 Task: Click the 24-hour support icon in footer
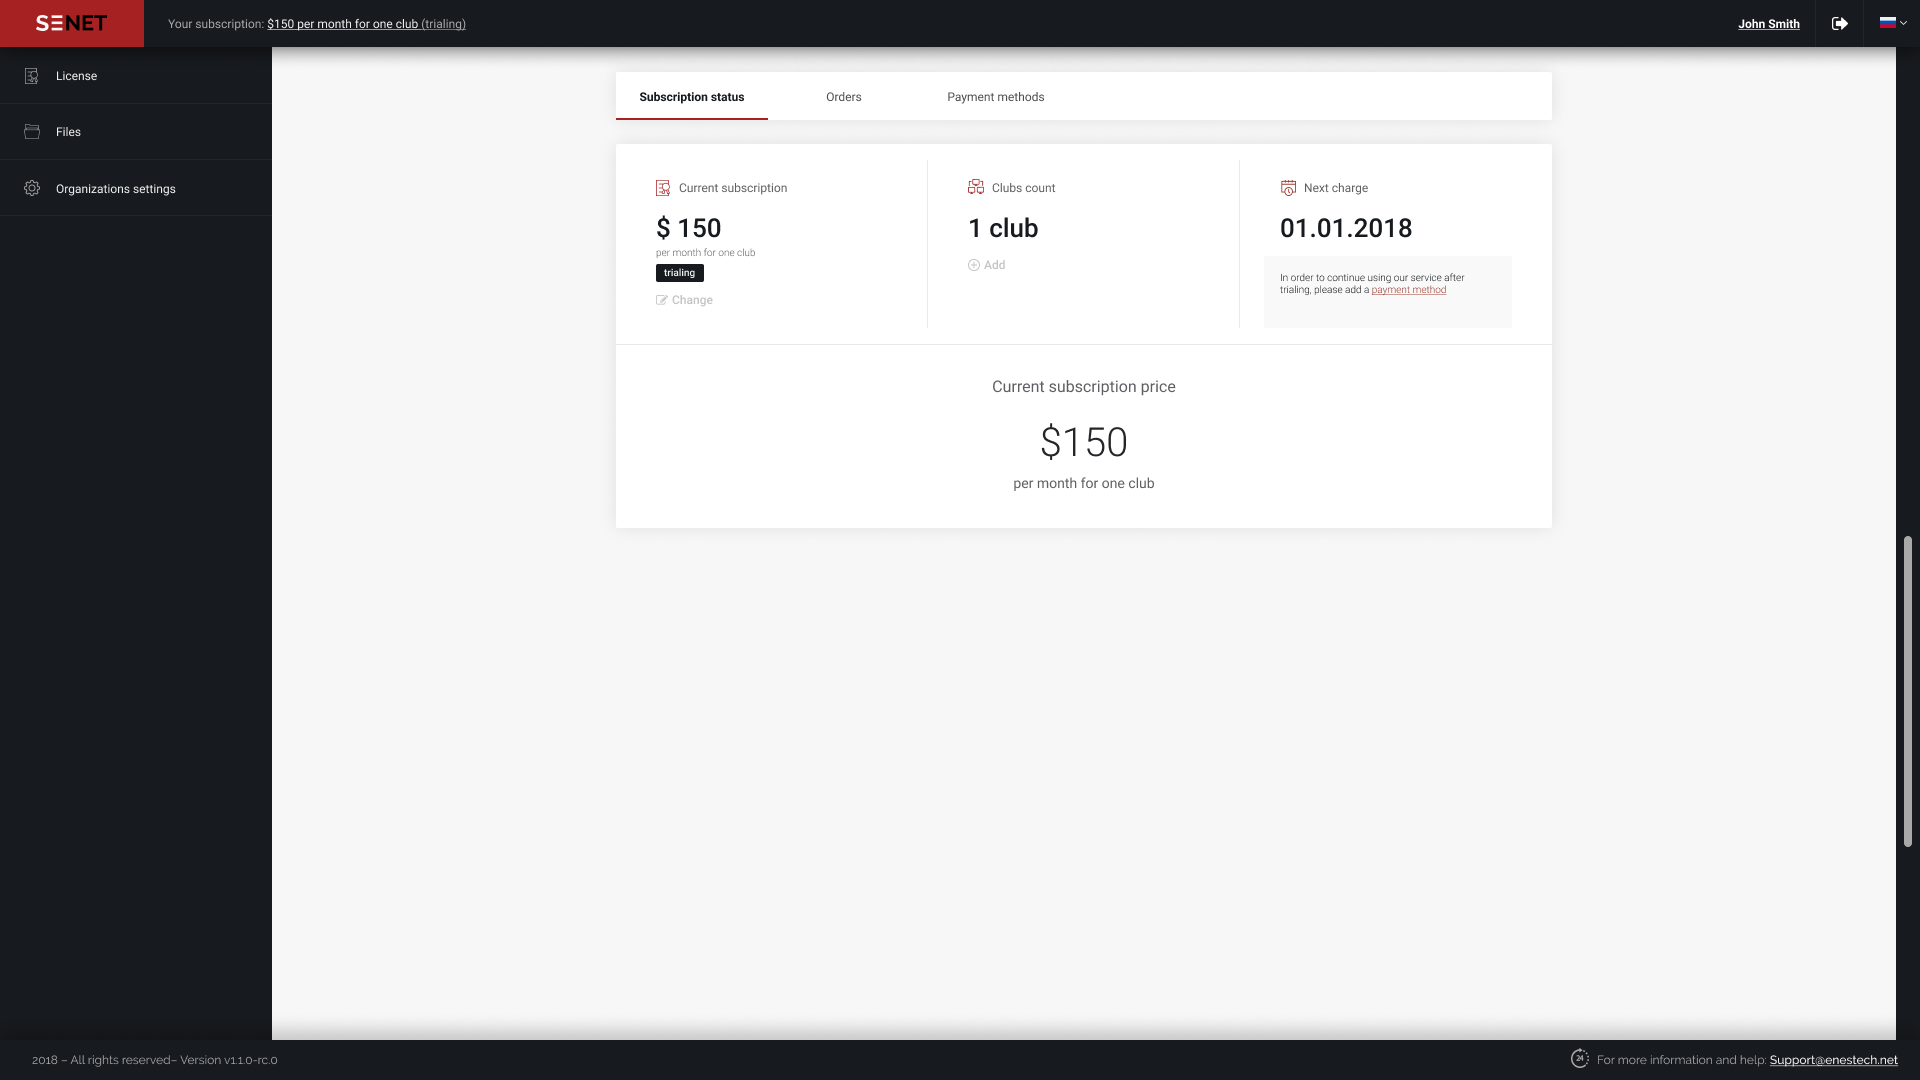[x=1580, y=1058]
